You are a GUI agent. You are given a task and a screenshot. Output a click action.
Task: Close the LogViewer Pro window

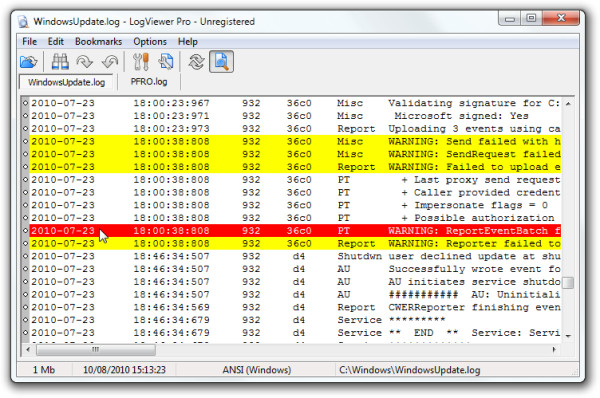[561, 18]
